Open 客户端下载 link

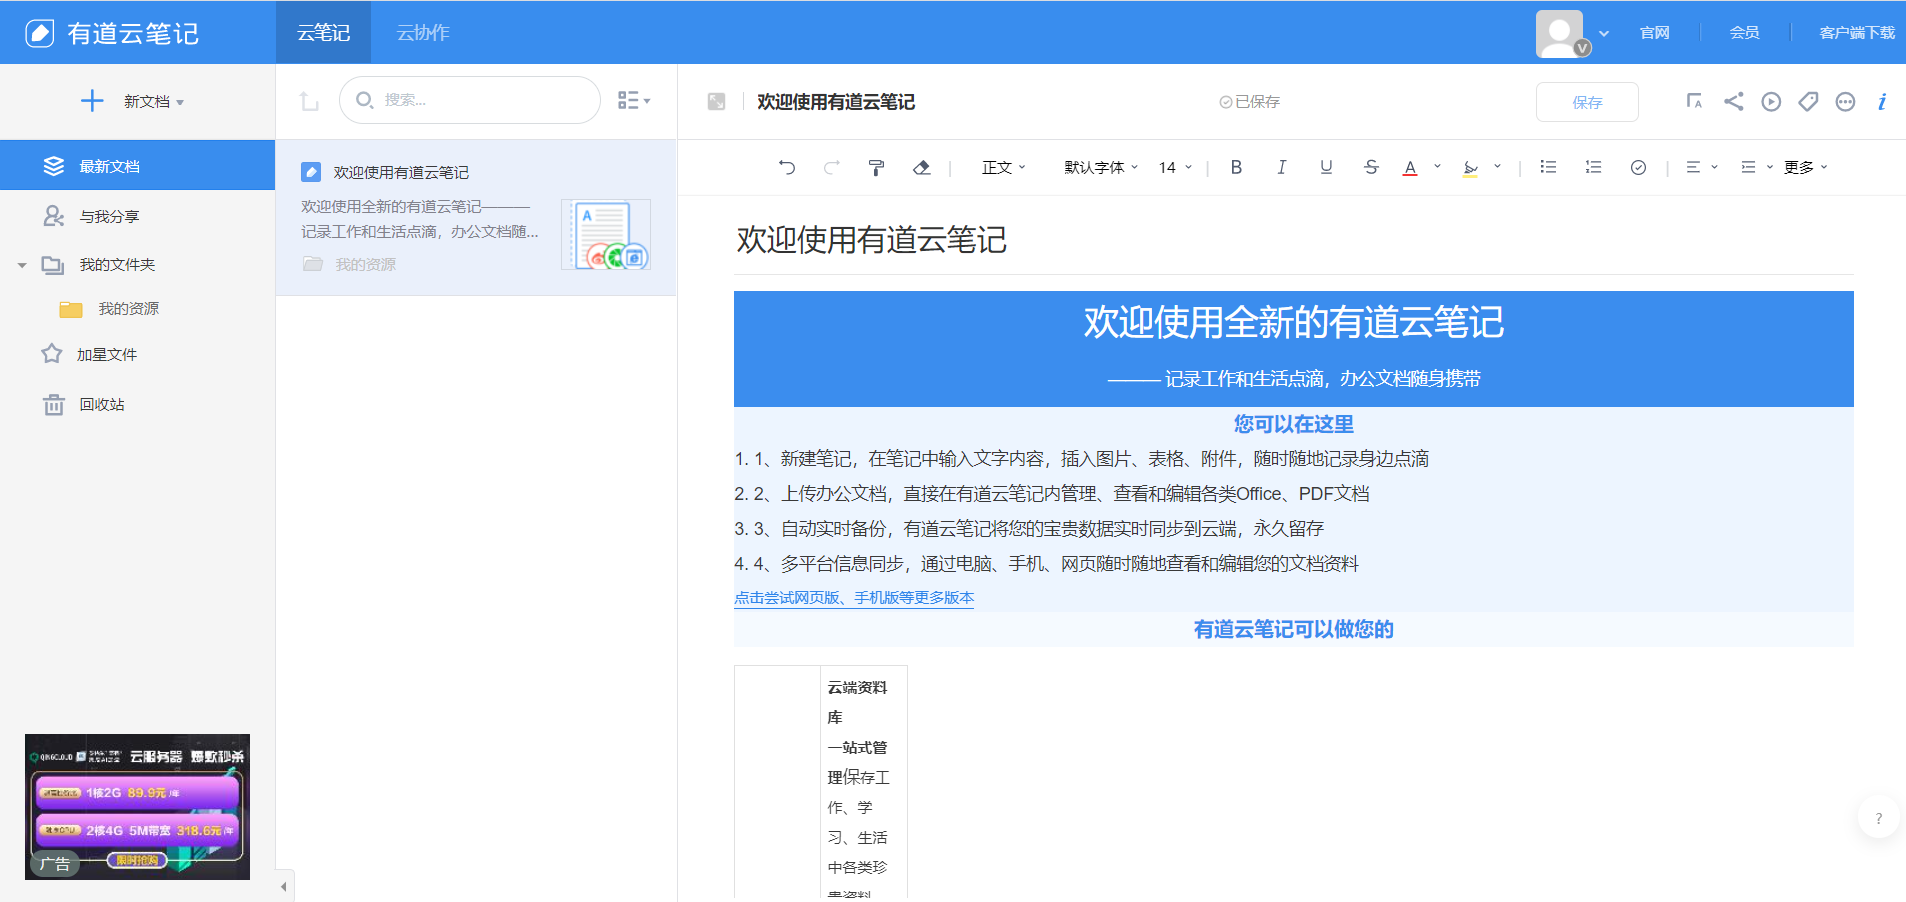(x=1856, y=33)
